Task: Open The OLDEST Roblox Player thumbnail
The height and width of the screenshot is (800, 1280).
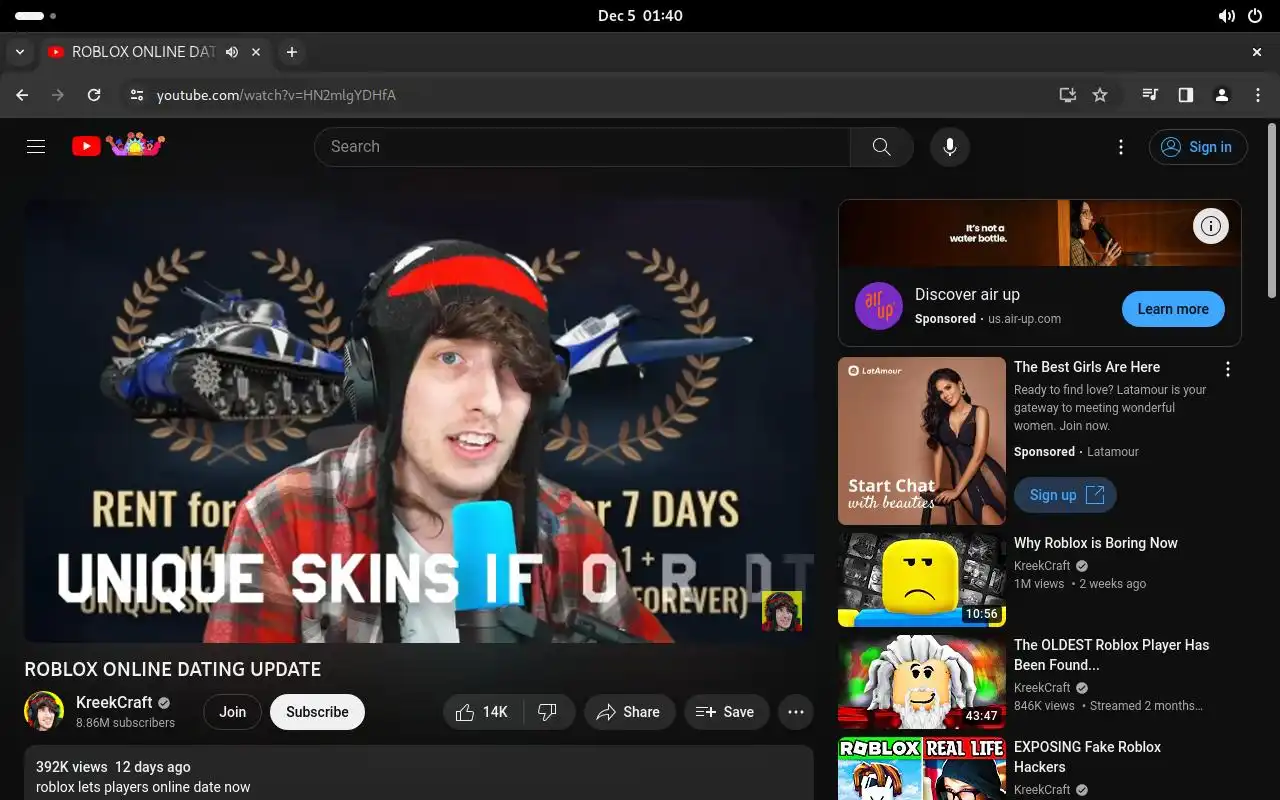Action: tap(922, 682)
